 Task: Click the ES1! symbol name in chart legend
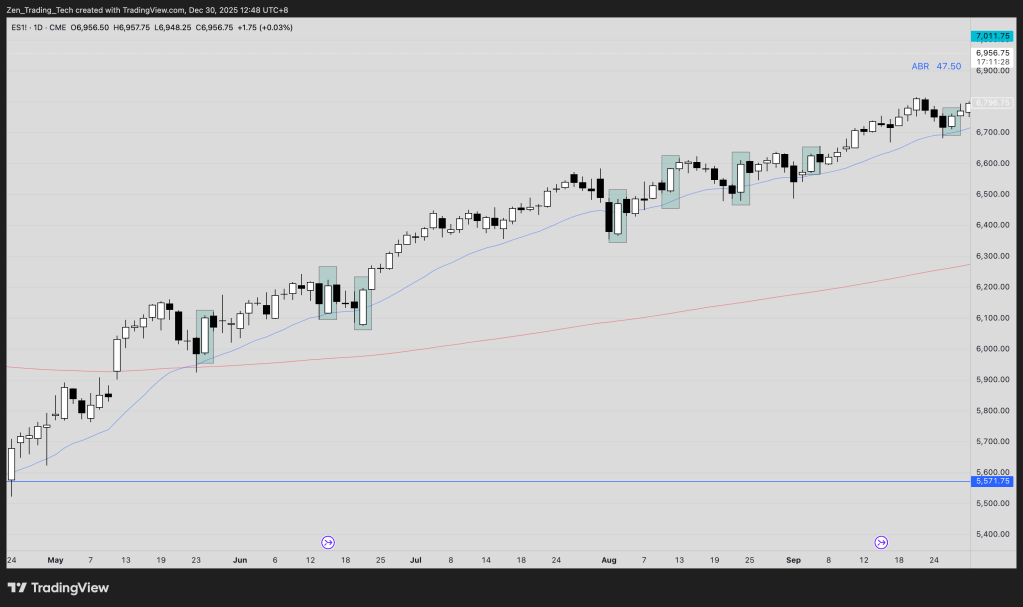click(x=18, y=27)
